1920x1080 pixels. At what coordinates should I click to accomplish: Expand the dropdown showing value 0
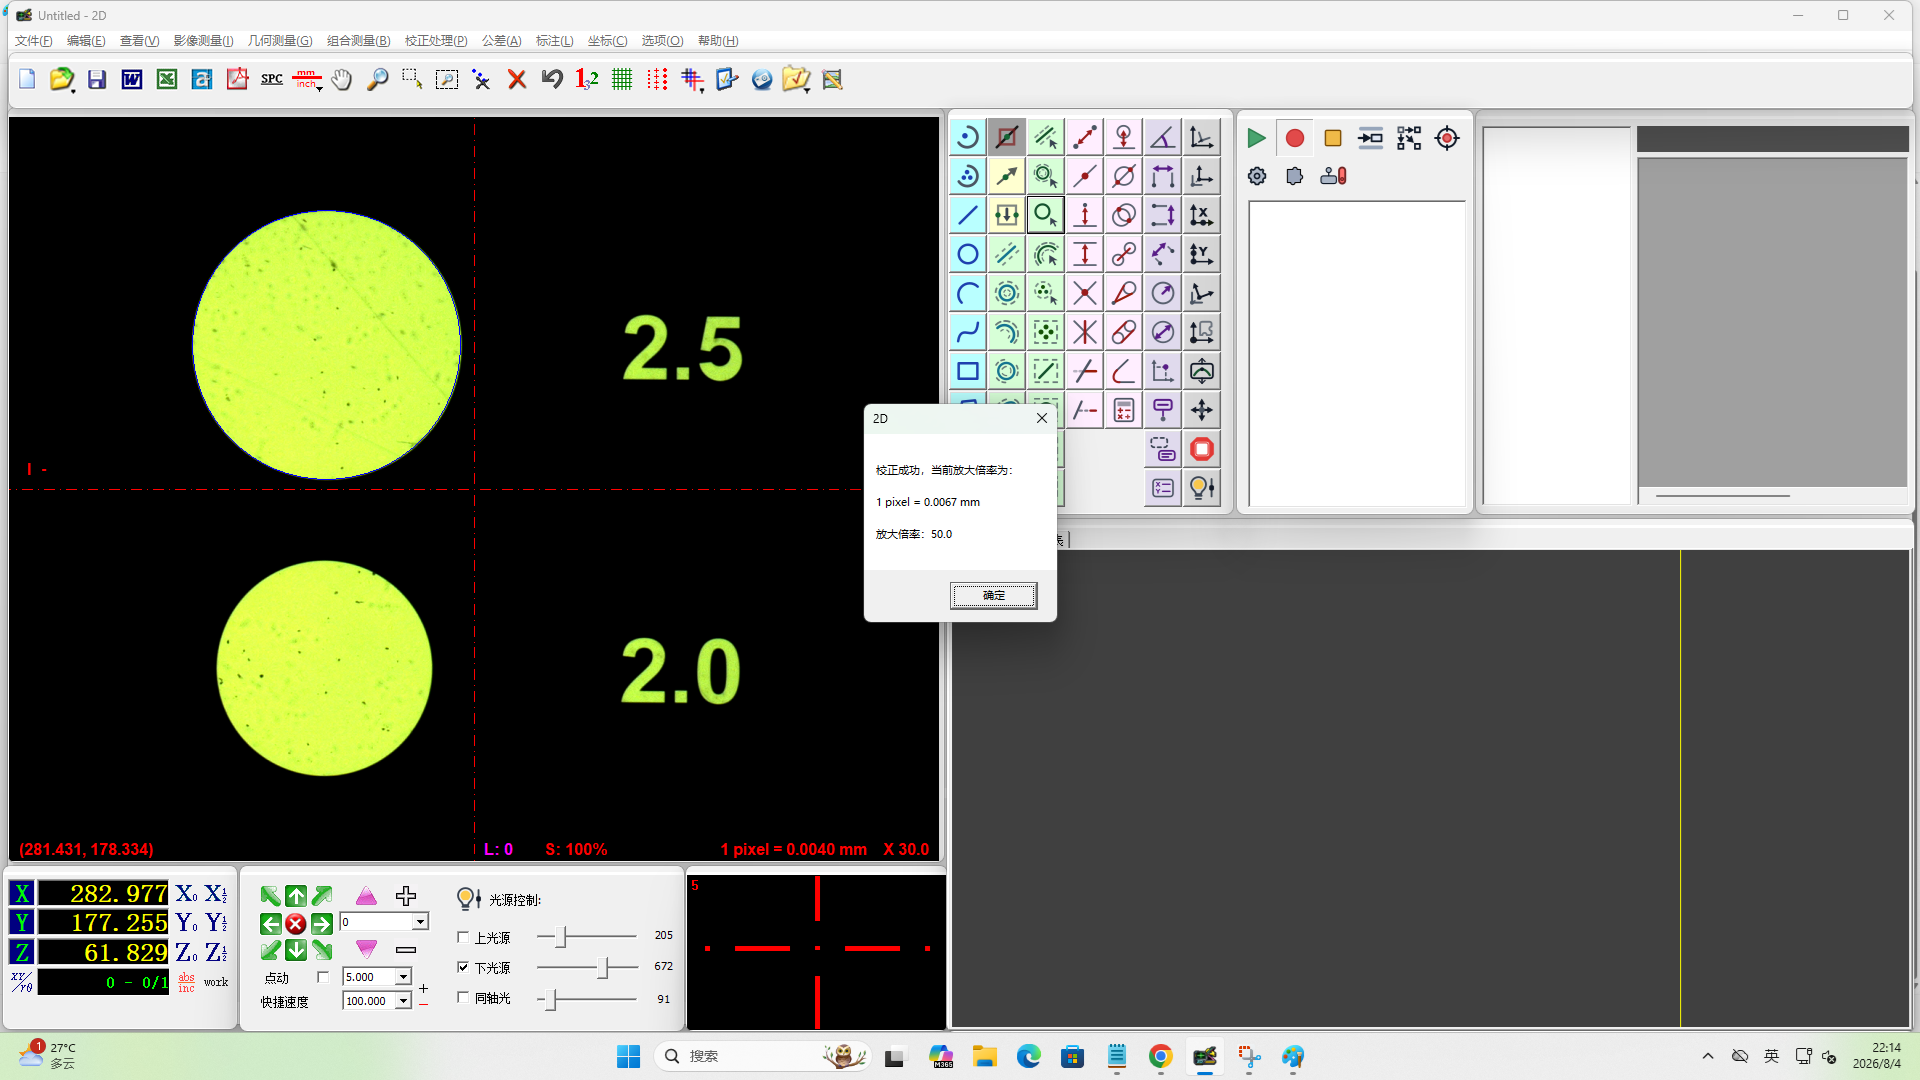[x=420, y=922]
